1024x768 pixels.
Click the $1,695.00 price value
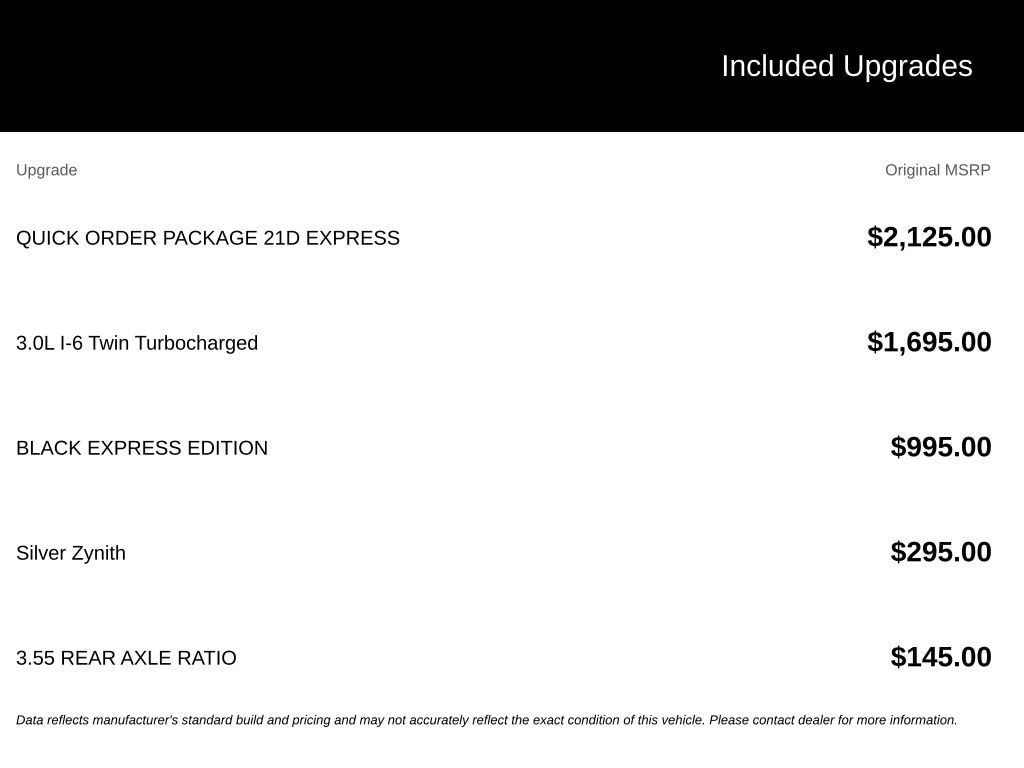[929, 342]
